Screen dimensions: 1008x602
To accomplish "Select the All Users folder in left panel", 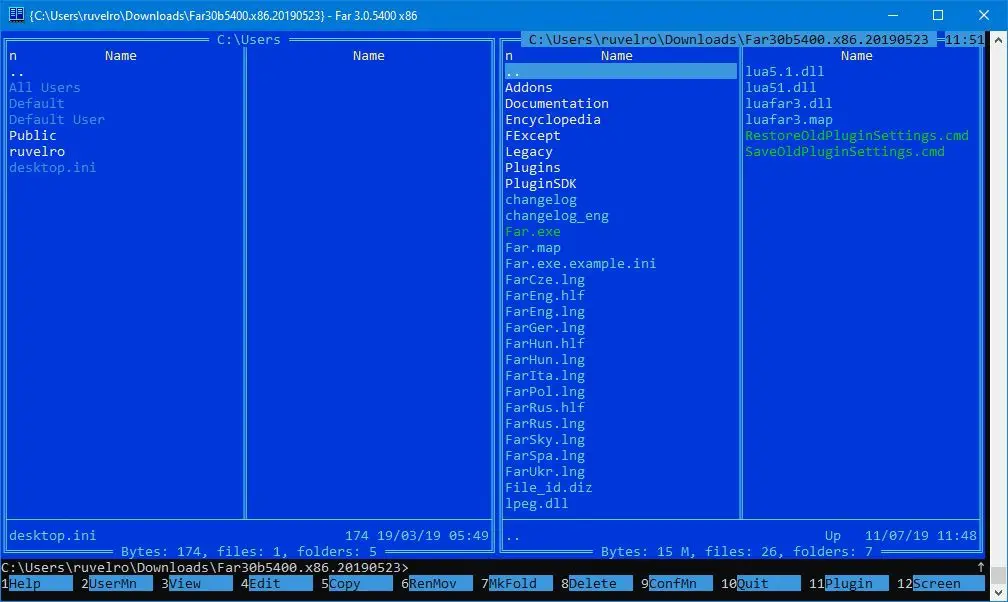I will pos(44,87).
